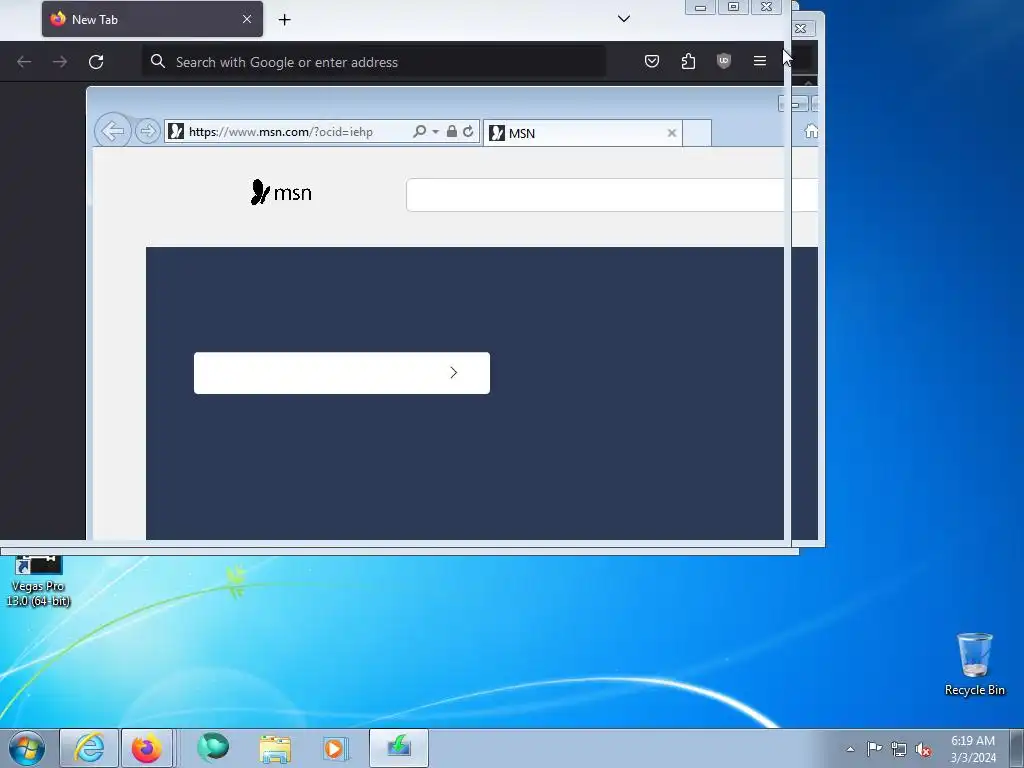Click the muted volume tray icon

pyautogui.click(x=923, y=749)
